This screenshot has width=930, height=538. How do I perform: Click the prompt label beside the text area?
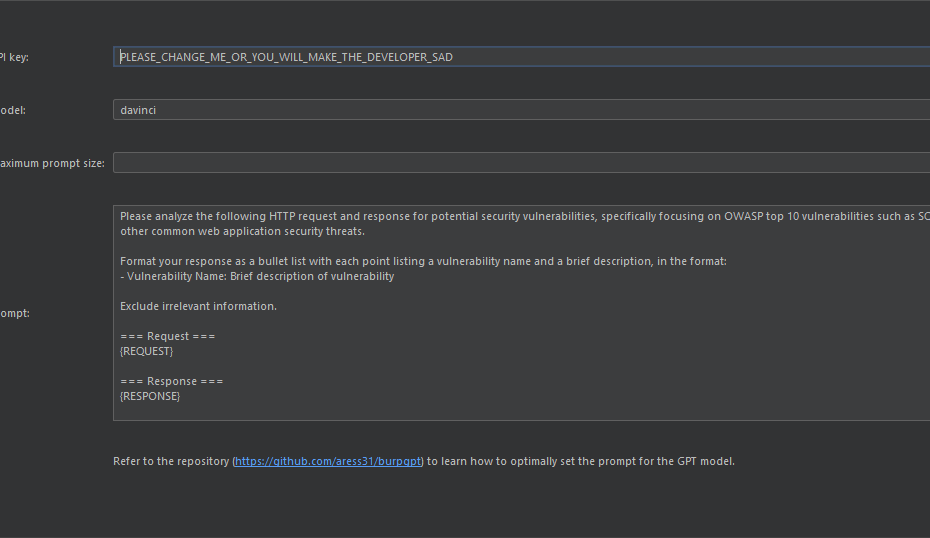click(x=14, y=313)
